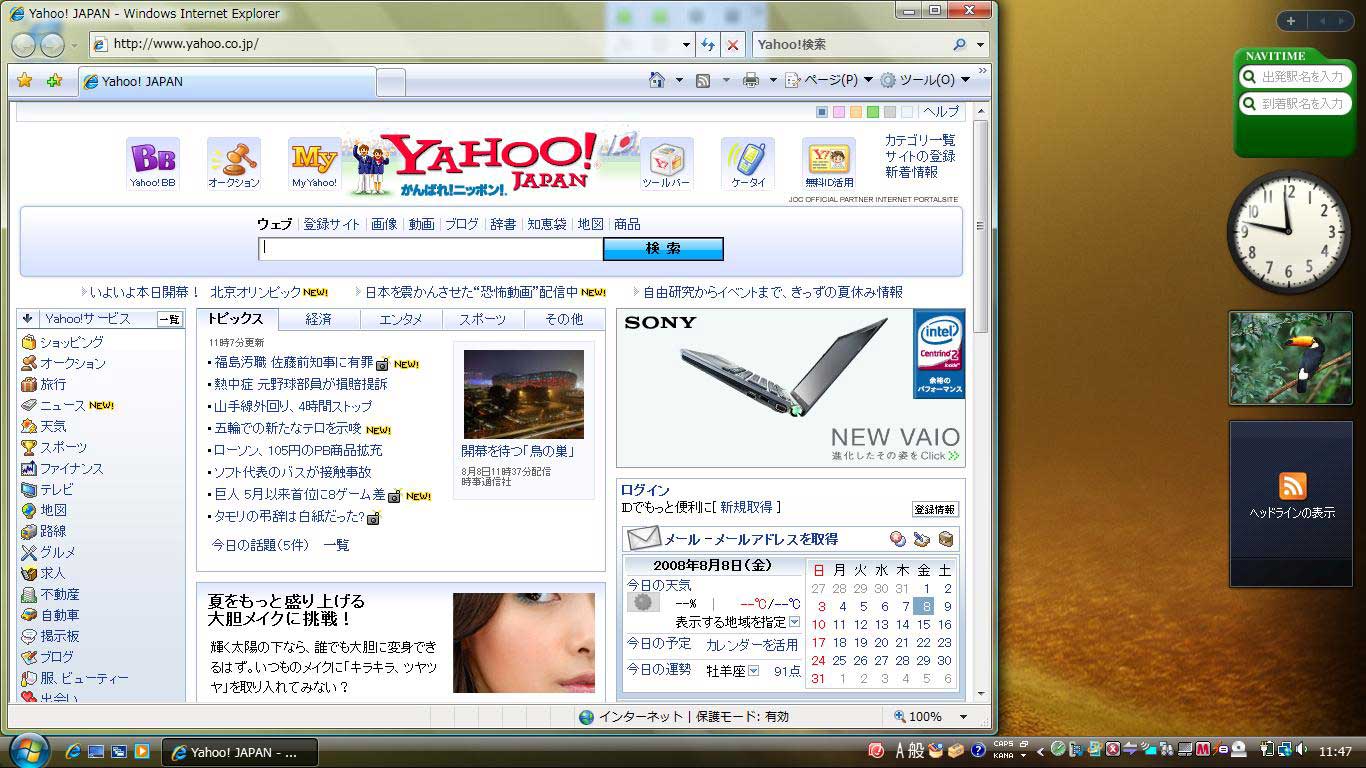Click the 新規取得 ID link
1366x768 pixels.
(x=745, y=507)
